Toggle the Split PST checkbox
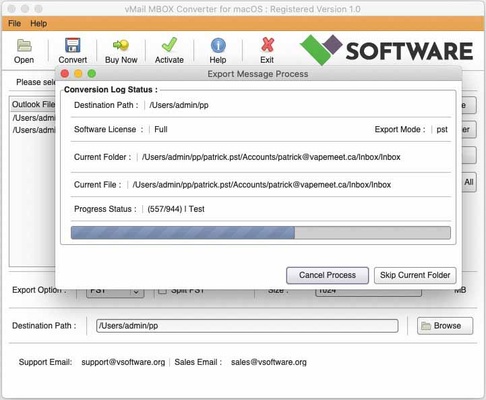The width and height of the screenshot is (486, 400). (x=162, y=292)
